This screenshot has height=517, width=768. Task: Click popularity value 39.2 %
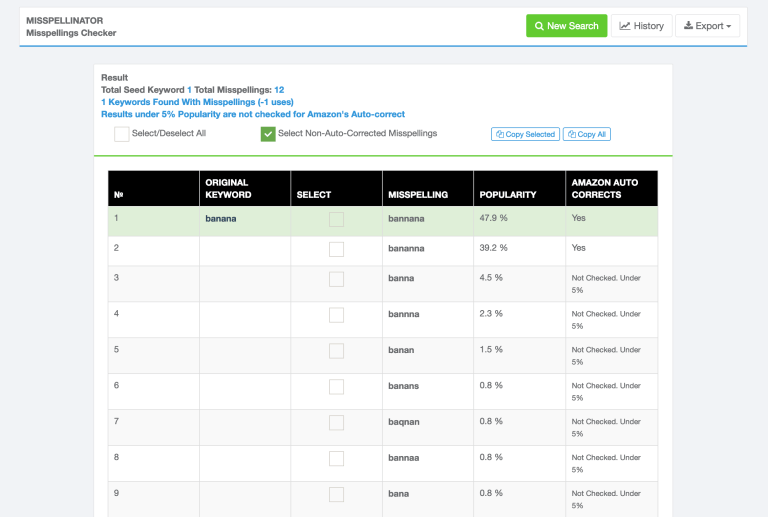point(493,248)
